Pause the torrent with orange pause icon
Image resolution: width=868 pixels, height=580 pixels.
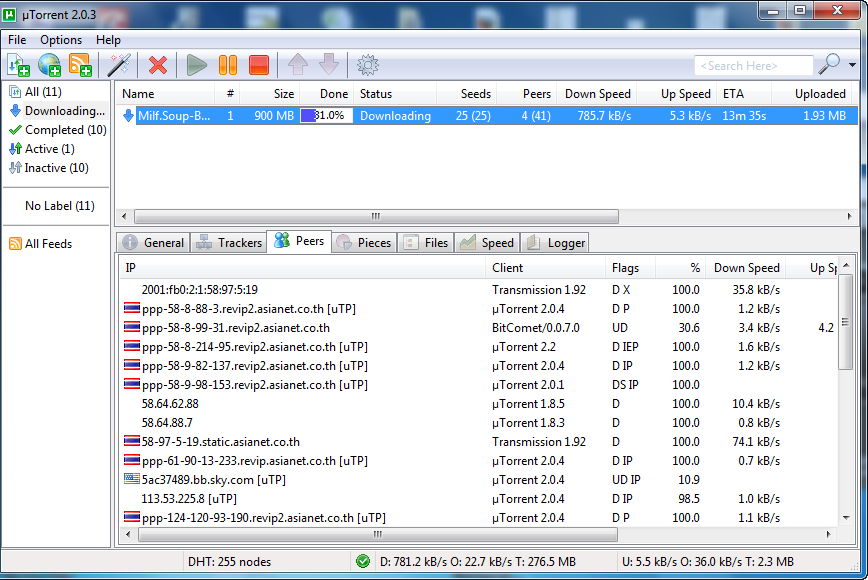[x=228, y=65]
